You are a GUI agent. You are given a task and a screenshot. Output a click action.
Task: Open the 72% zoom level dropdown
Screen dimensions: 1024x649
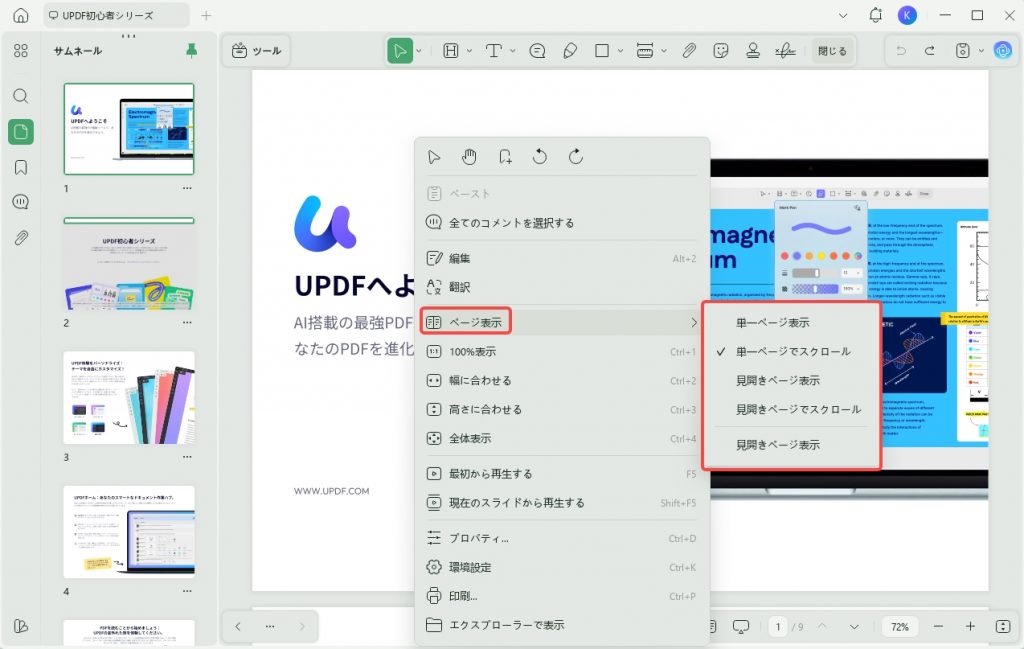click(x=899, y=627)
